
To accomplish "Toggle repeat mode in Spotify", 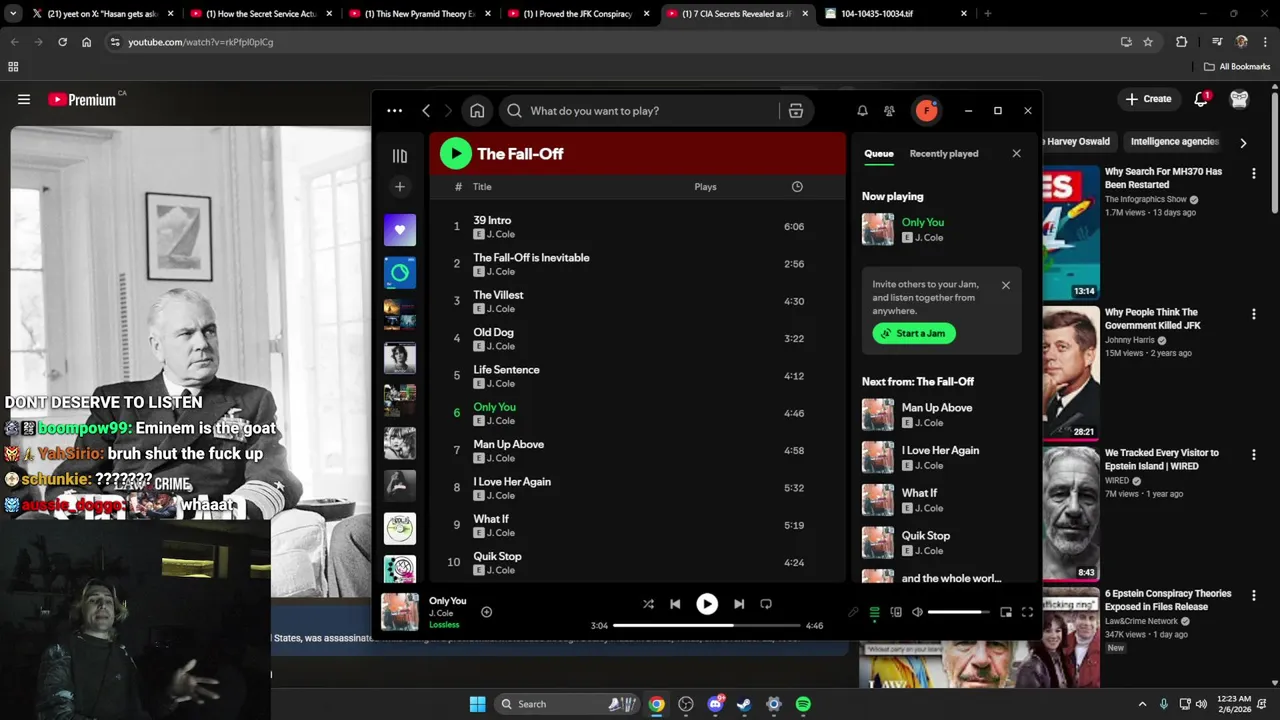I will pos(766,604).
